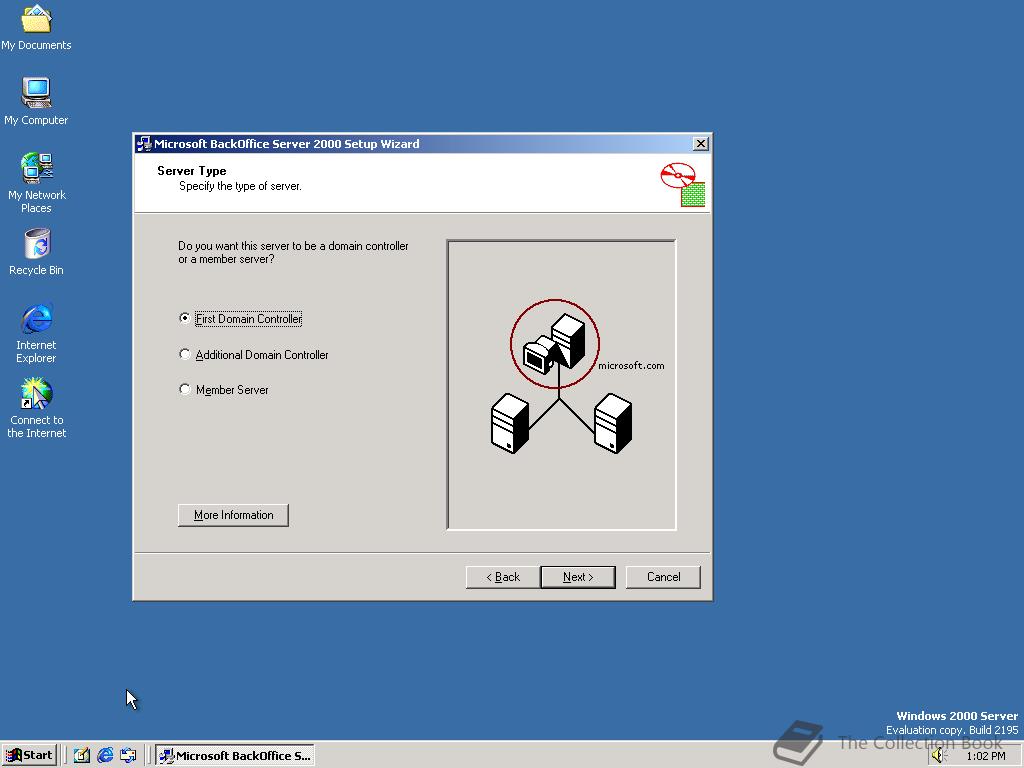Select the My Computer desktop icon
Viewport: 1024px width, 768px height.
pyautogui.click(x=36, y=101)
